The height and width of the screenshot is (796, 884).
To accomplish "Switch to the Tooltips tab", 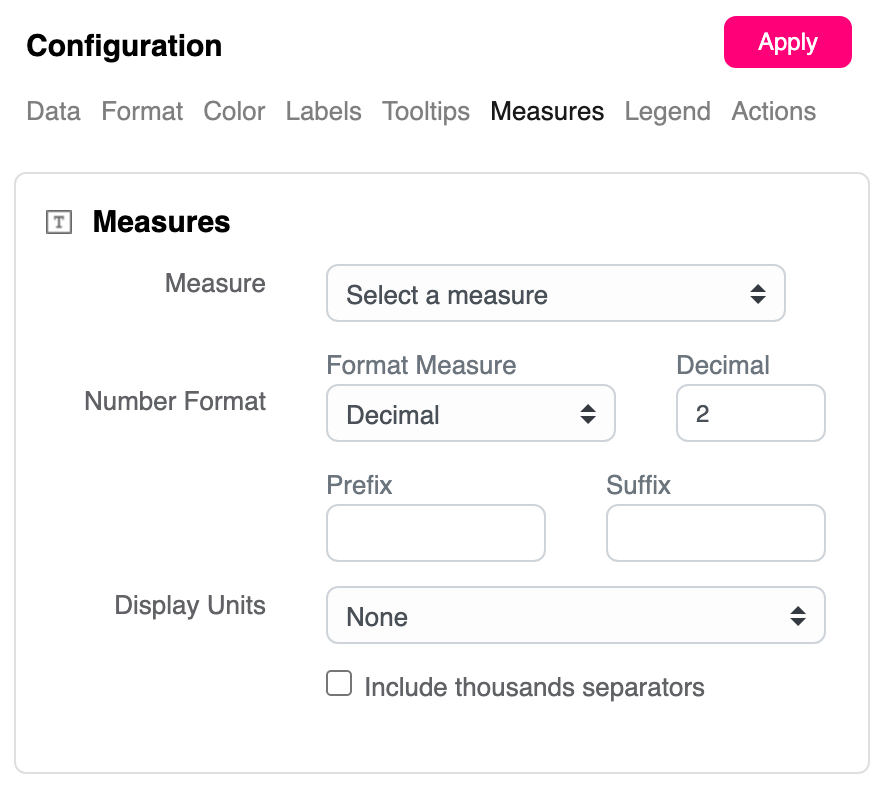I will 426,111.
